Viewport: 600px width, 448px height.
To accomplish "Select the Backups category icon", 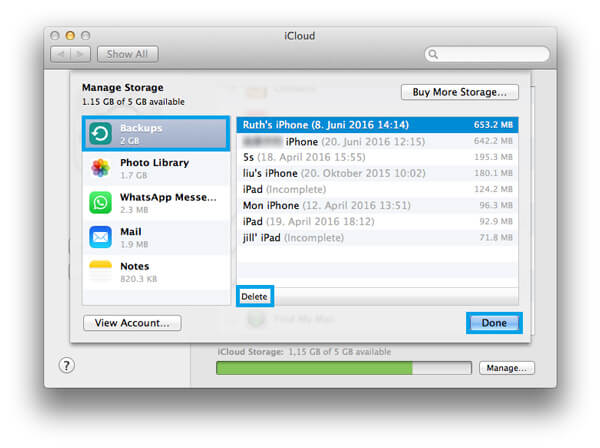I will pos(100,134).
